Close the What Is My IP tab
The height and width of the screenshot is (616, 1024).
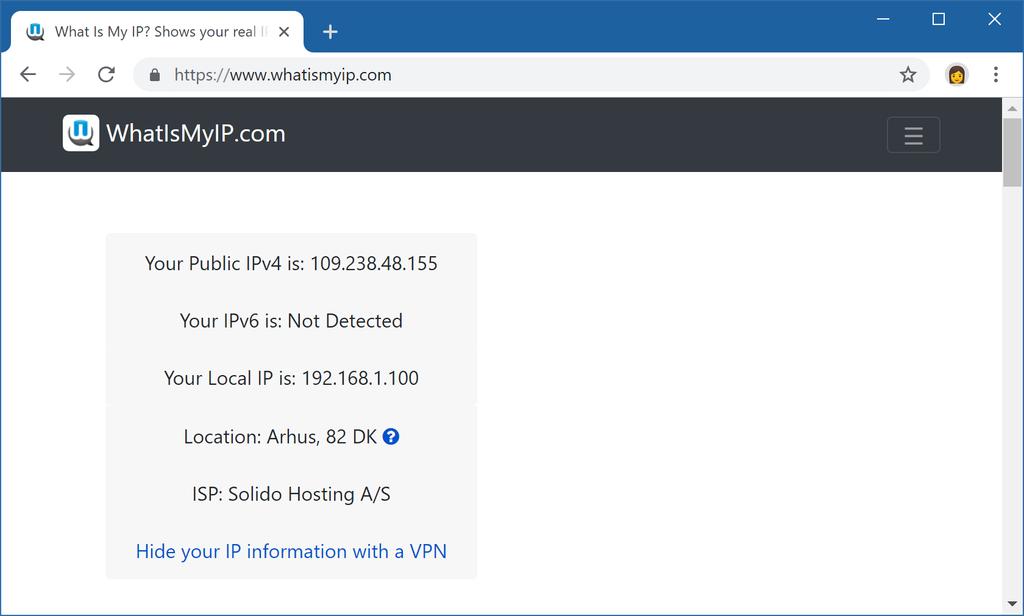[x=284, y=31]
